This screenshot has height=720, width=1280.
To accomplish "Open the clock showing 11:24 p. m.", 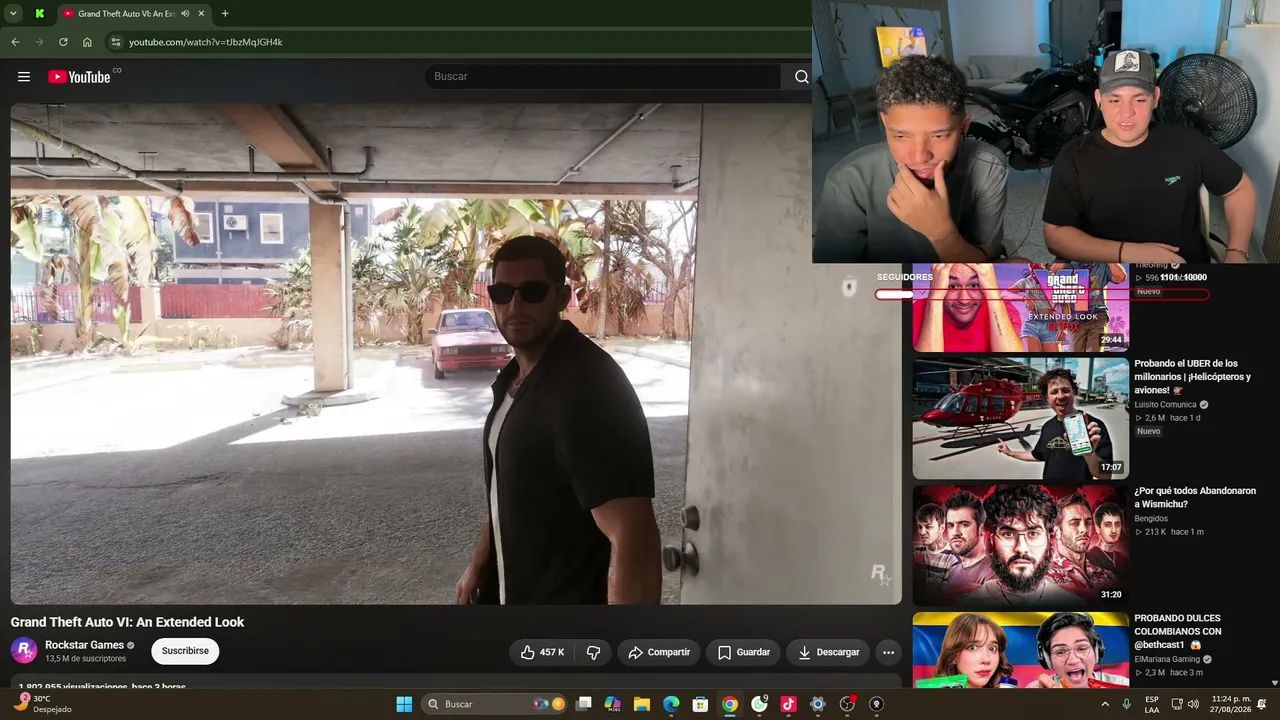I will point(1231,704).
